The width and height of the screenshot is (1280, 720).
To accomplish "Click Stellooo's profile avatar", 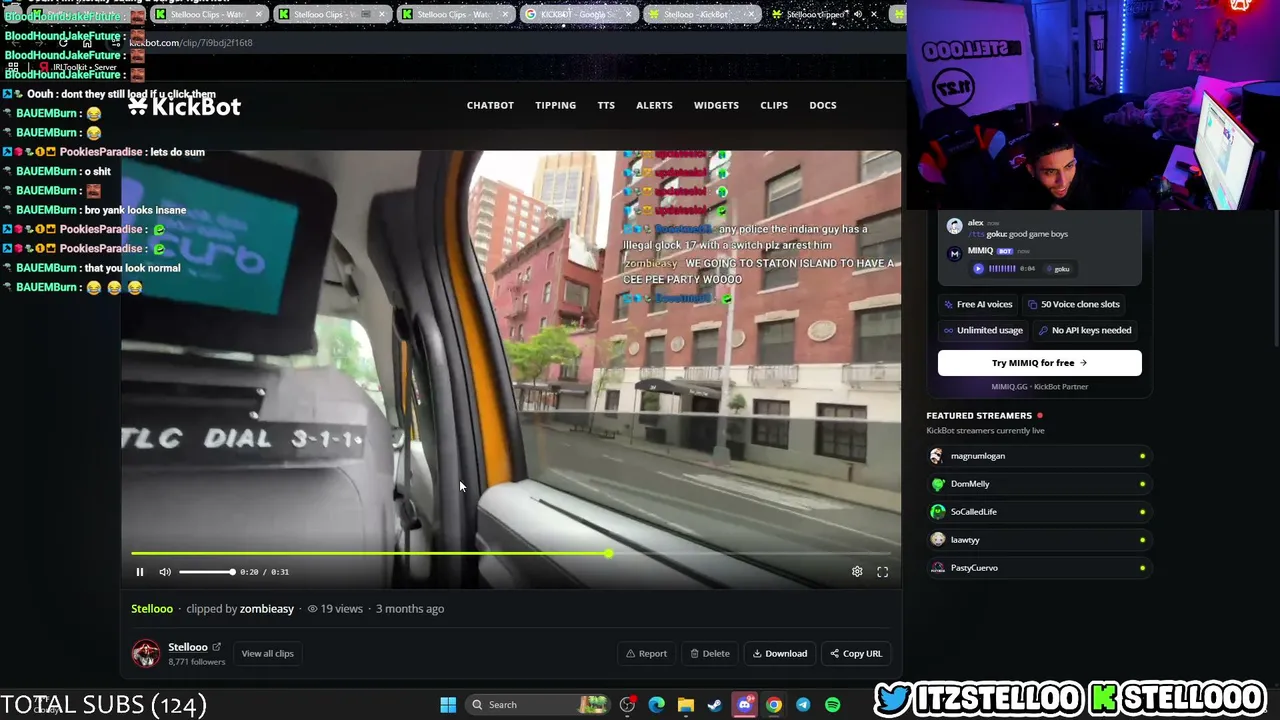I will coord(146,653).
